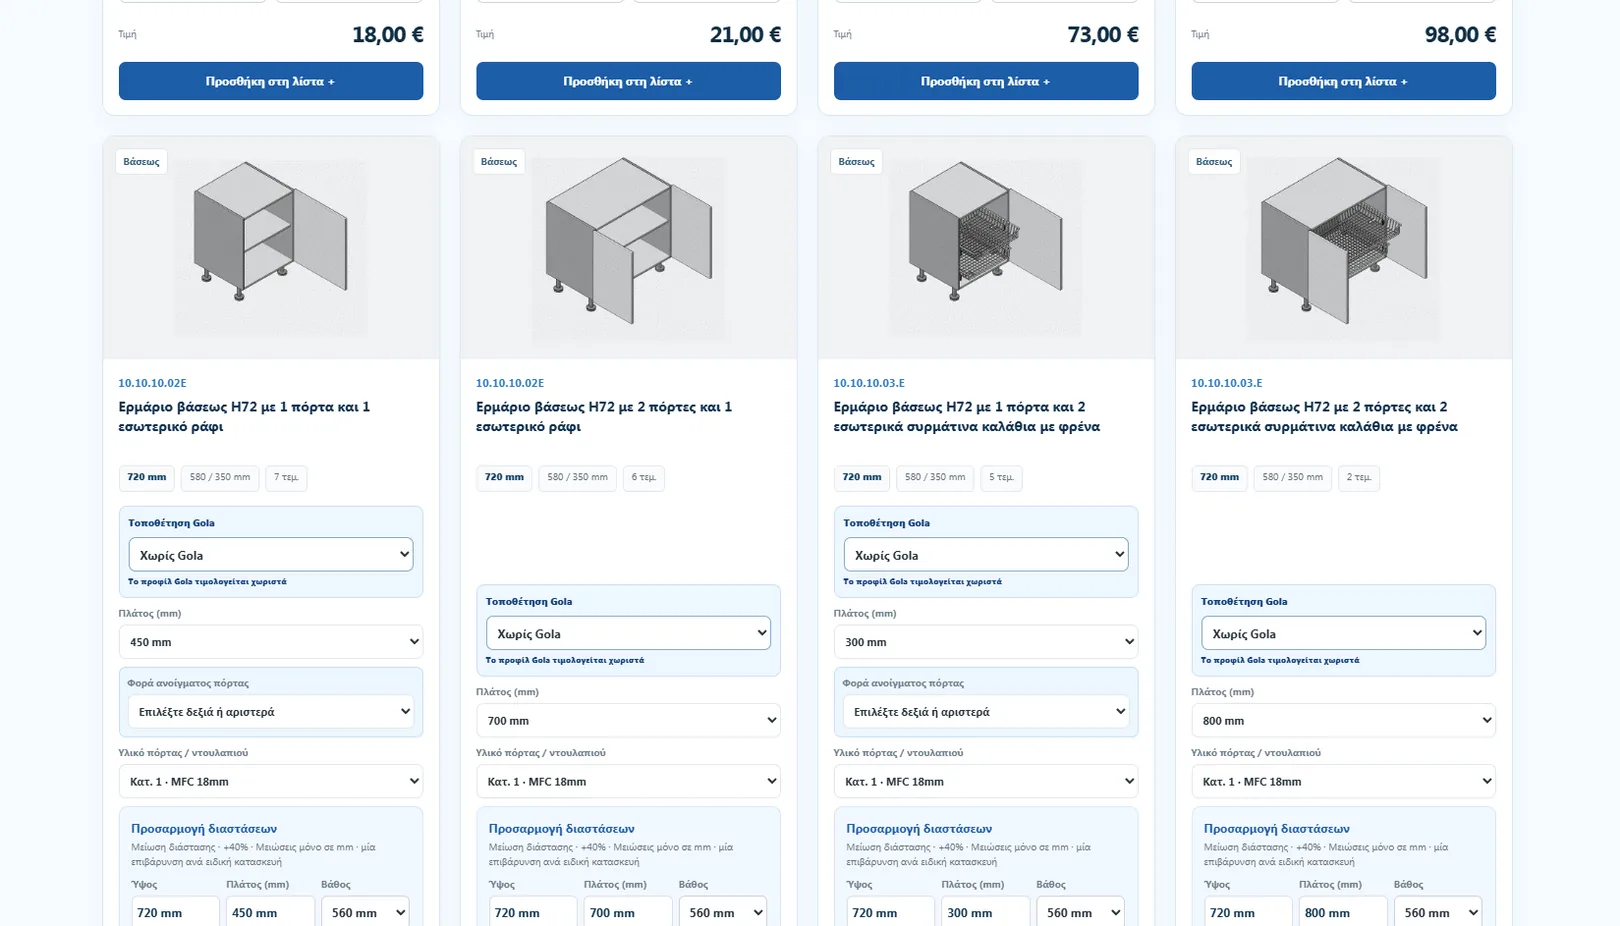Expand the 300 mm width dropdown
The height and width of the screenshot is (926, 1620).
[x=986, y=642]
